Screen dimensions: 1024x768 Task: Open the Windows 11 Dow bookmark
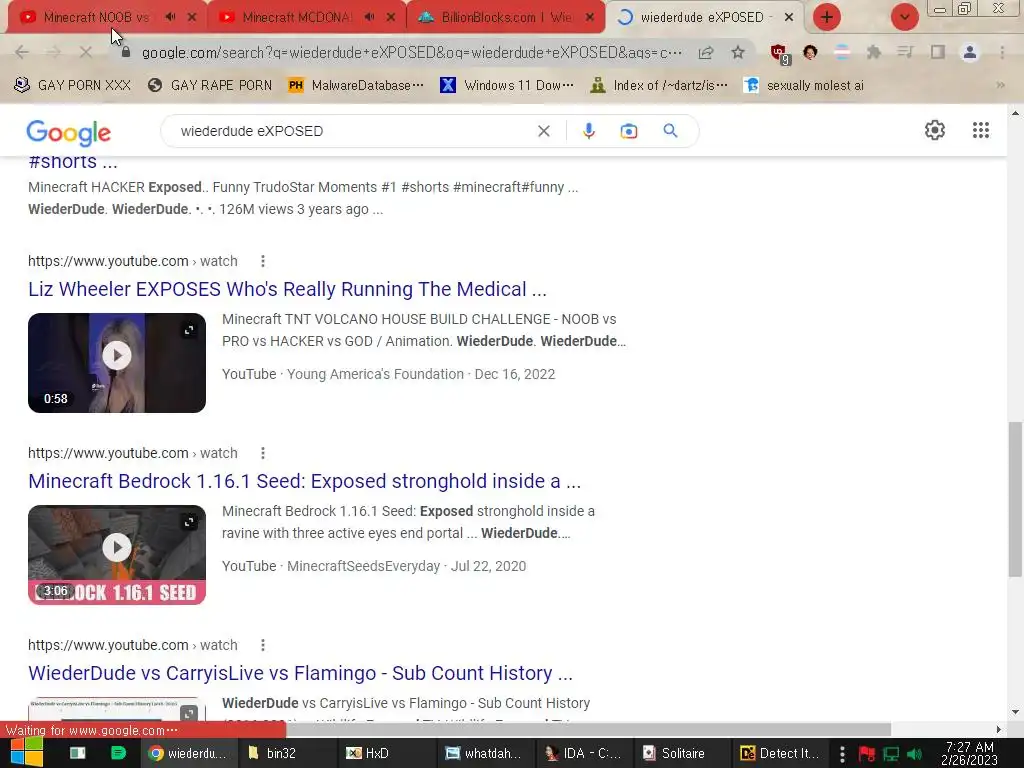pos(507,86)
